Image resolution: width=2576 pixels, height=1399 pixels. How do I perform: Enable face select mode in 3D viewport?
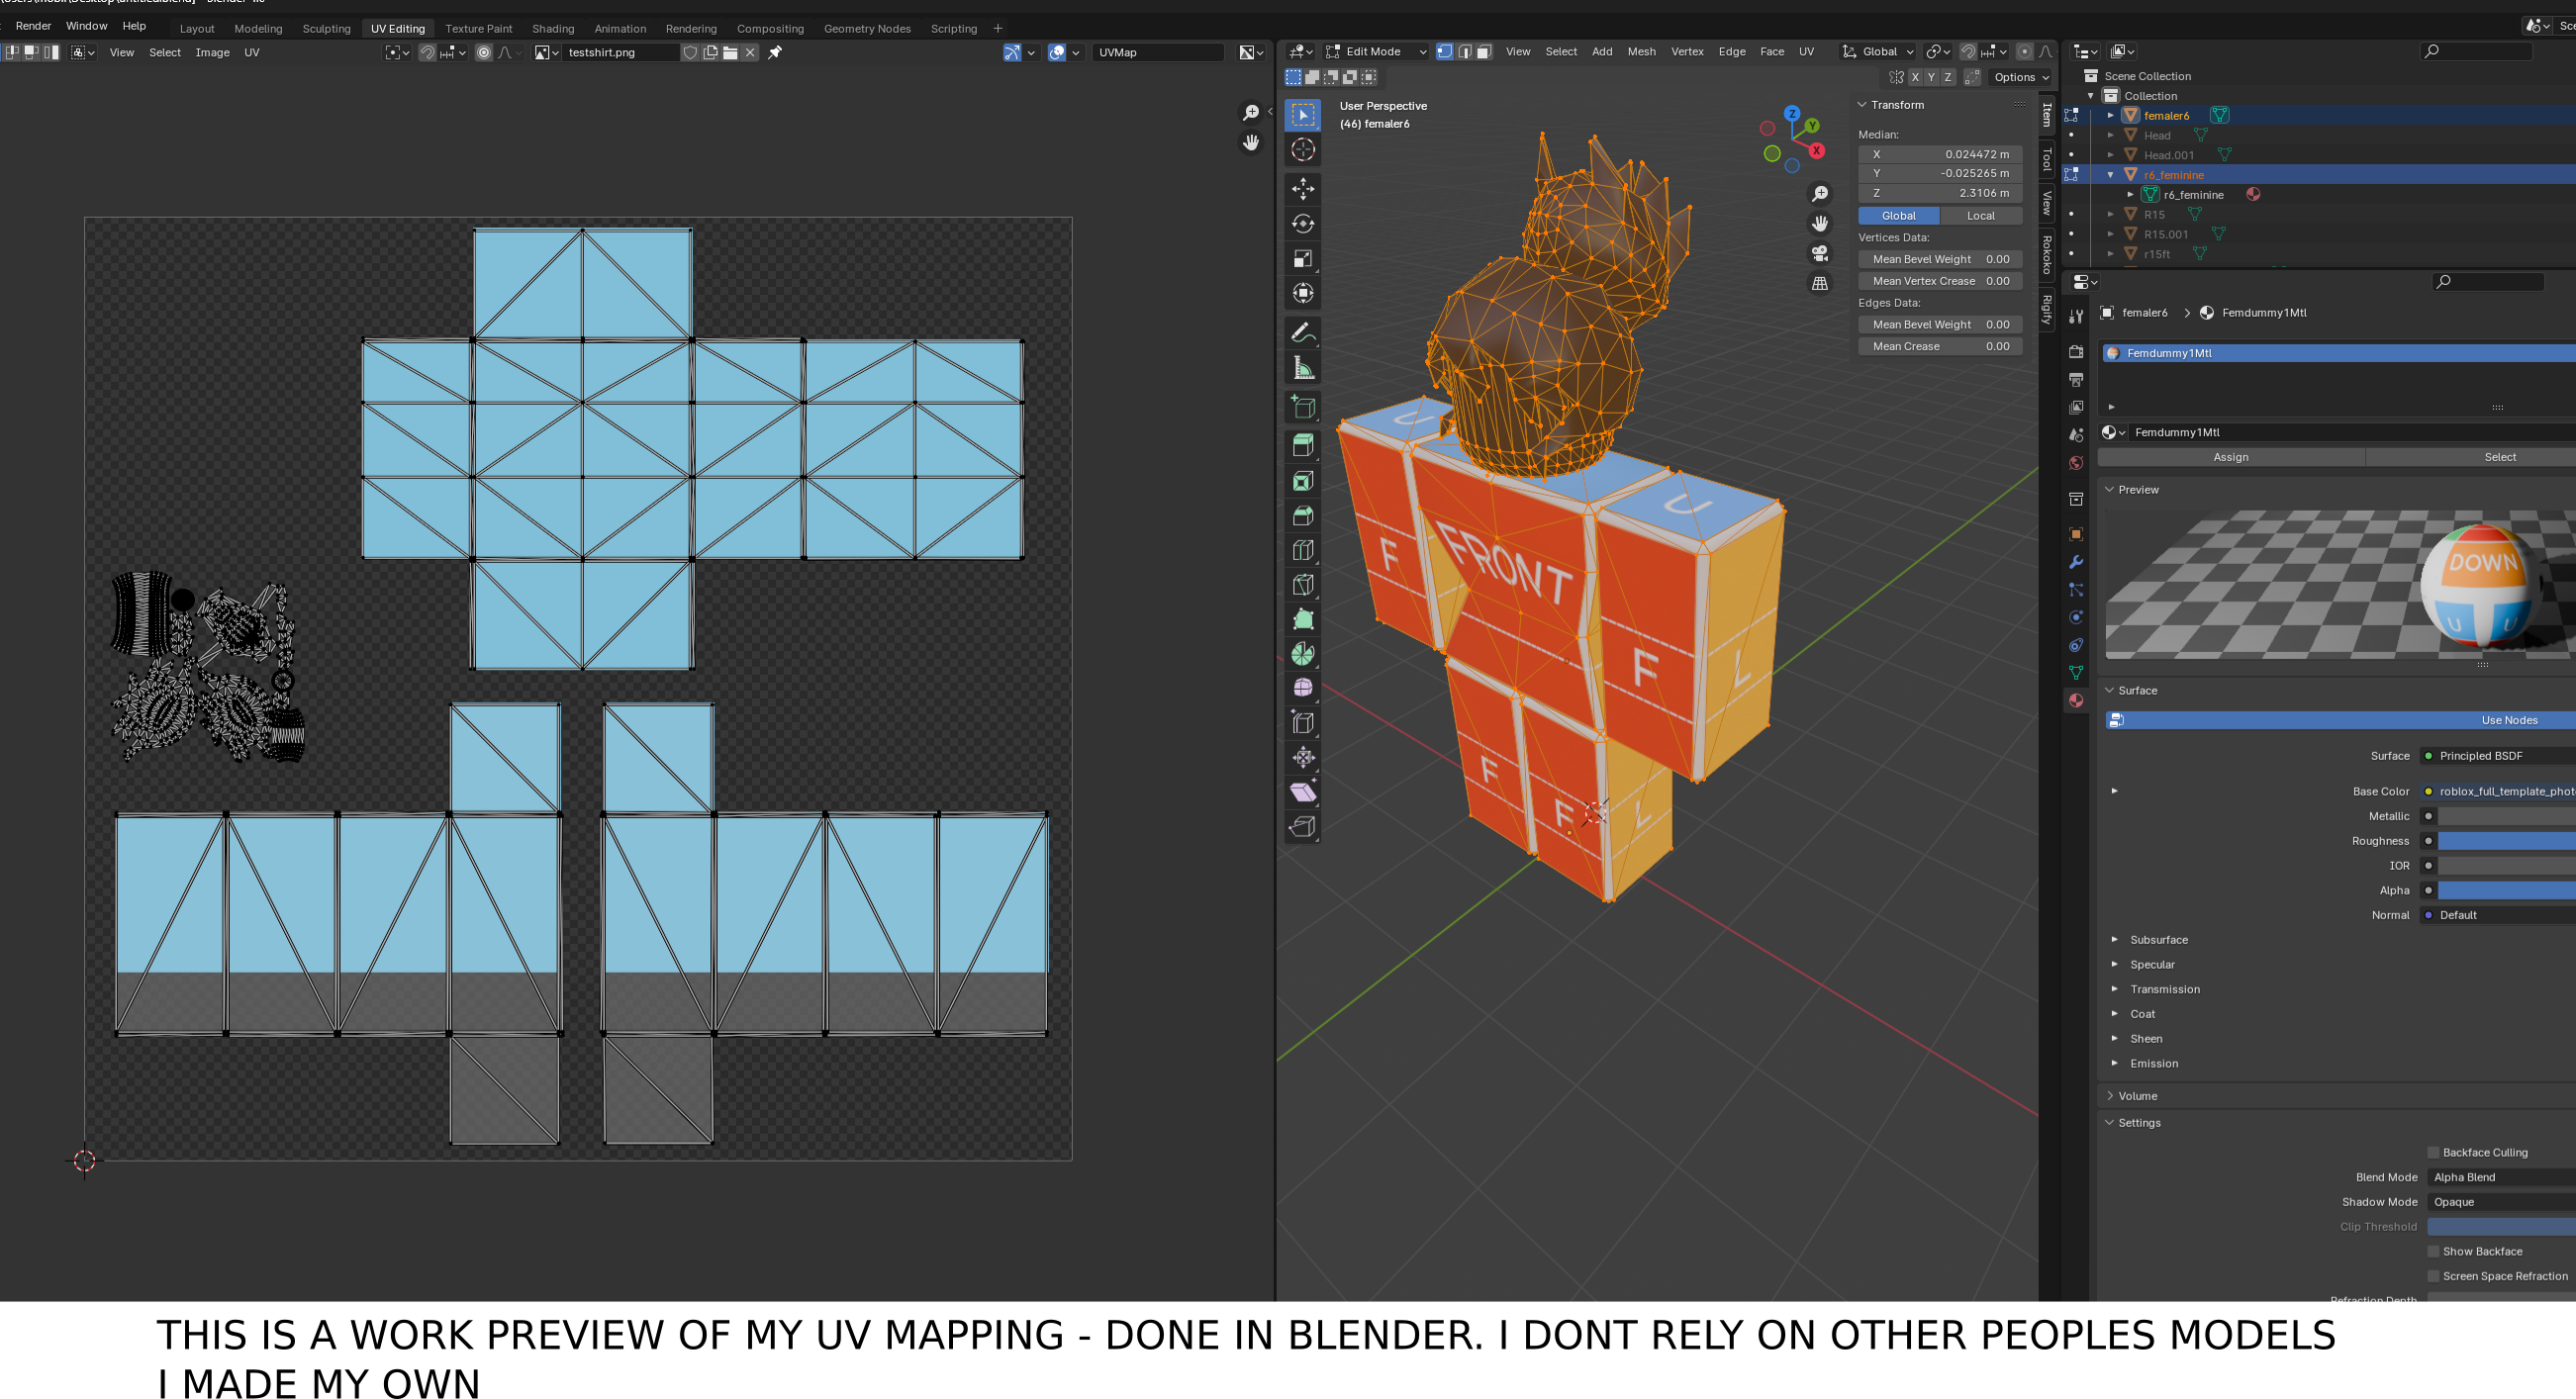click(x=1484, y=51)
